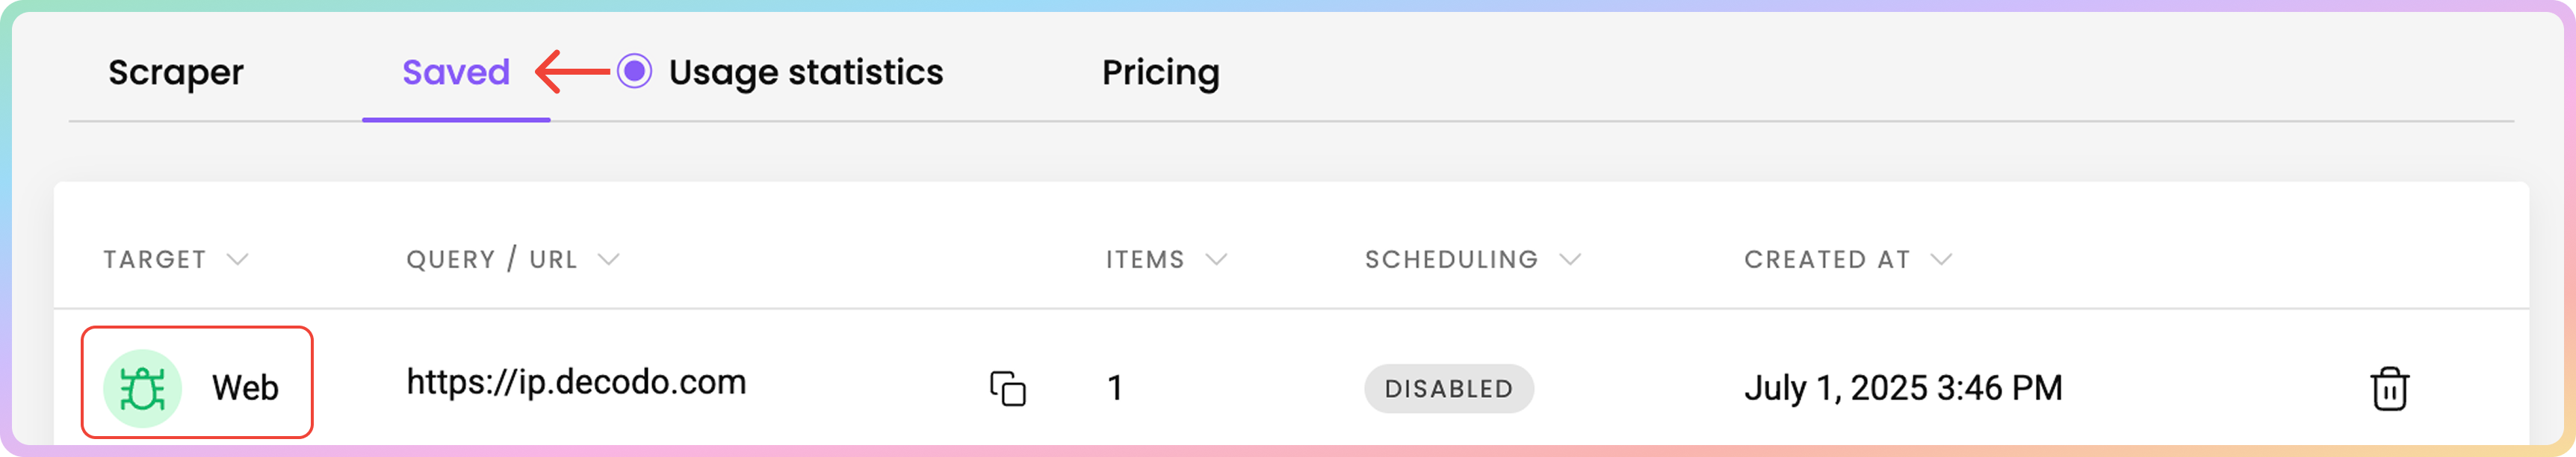Go to the Usage statistics tab
Viewport: 2576px width, 457px height.
pos(806,73)
